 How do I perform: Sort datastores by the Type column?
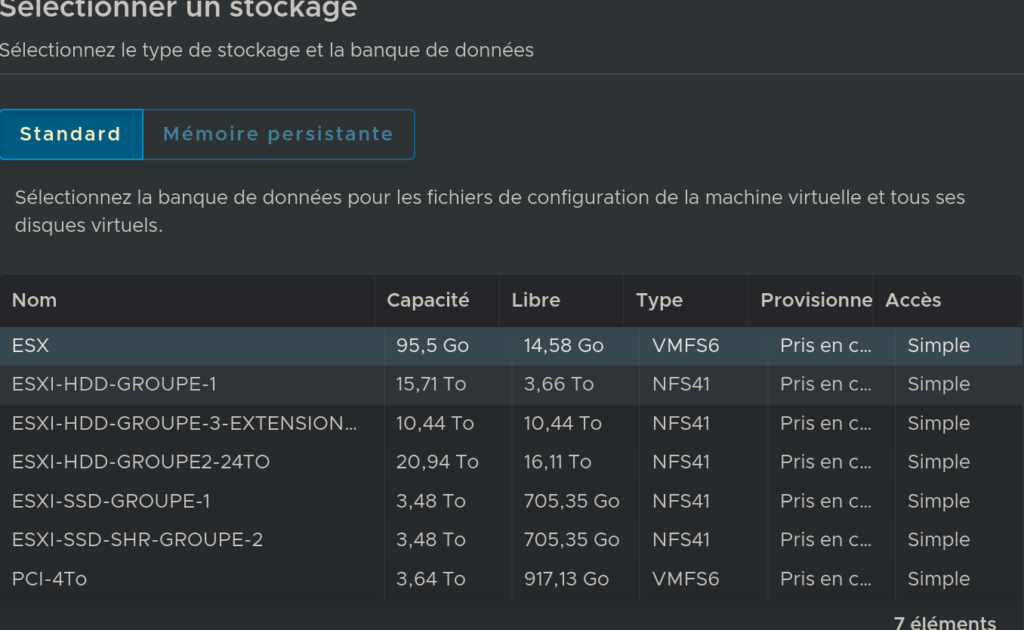tap(659, 300)
